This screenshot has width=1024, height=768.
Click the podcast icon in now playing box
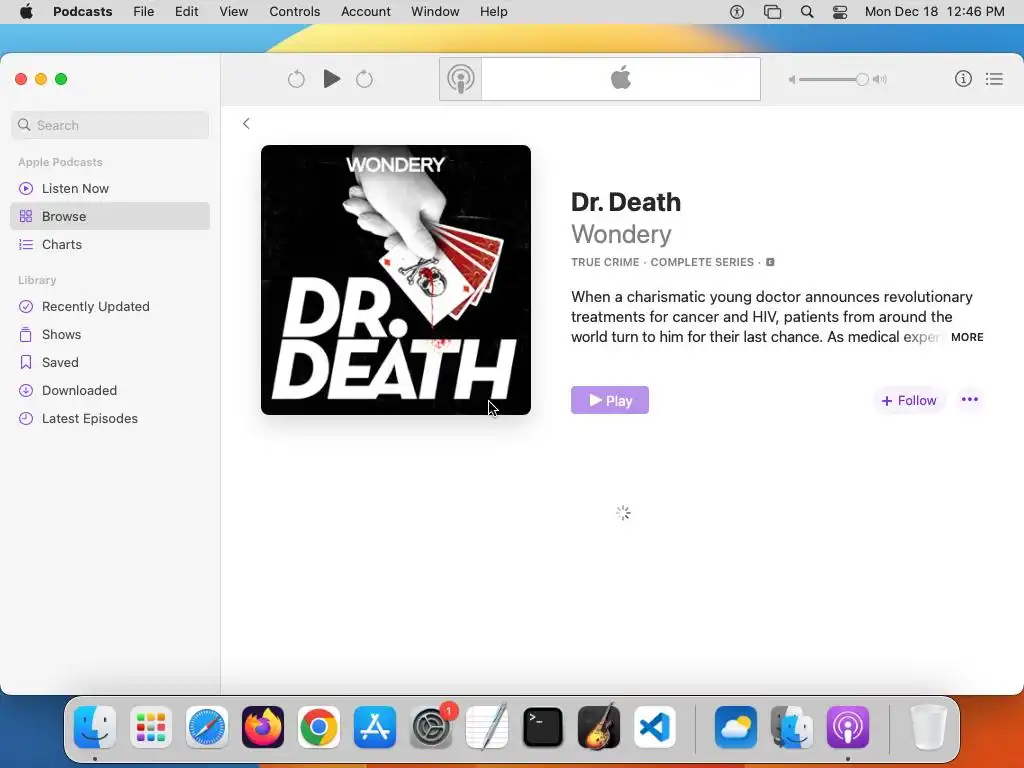460,79
